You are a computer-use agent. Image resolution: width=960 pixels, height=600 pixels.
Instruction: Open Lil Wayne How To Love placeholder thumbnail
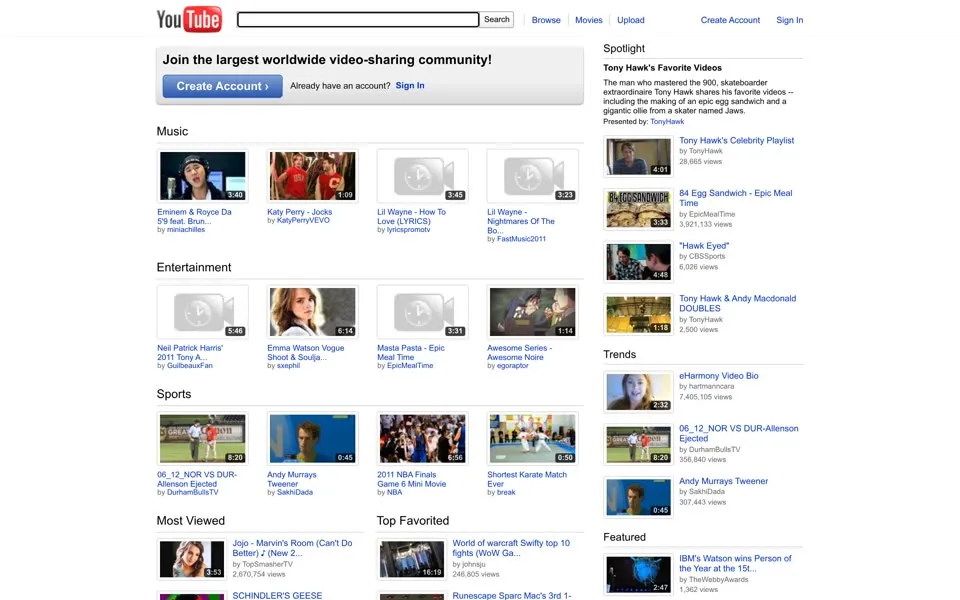point(422,176)
